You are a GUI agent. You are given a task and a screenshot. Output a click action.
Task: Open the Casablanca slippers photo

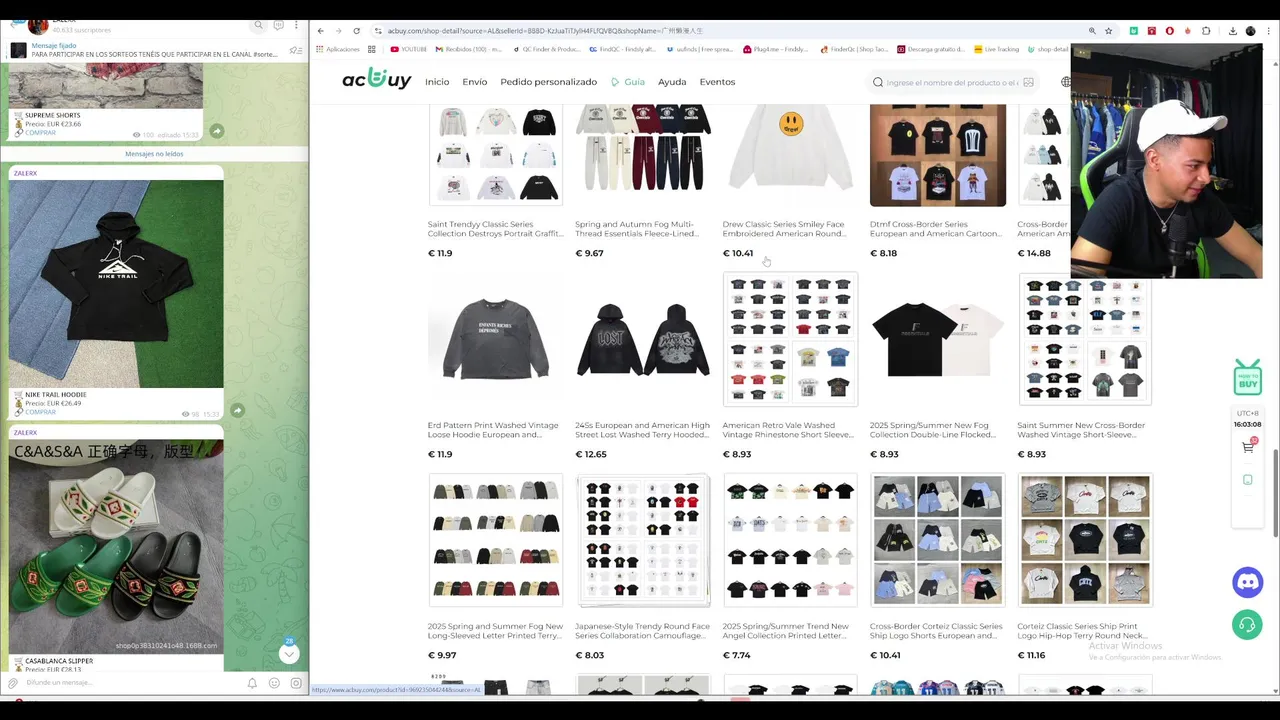[x=116, y=548]
